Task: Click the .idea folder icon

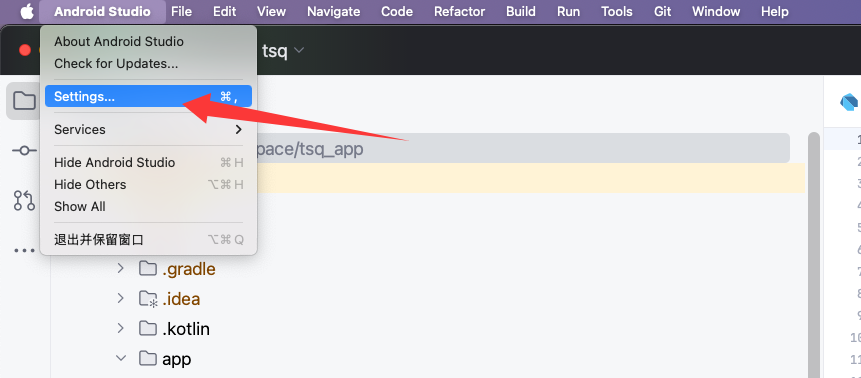Action: 147,299
